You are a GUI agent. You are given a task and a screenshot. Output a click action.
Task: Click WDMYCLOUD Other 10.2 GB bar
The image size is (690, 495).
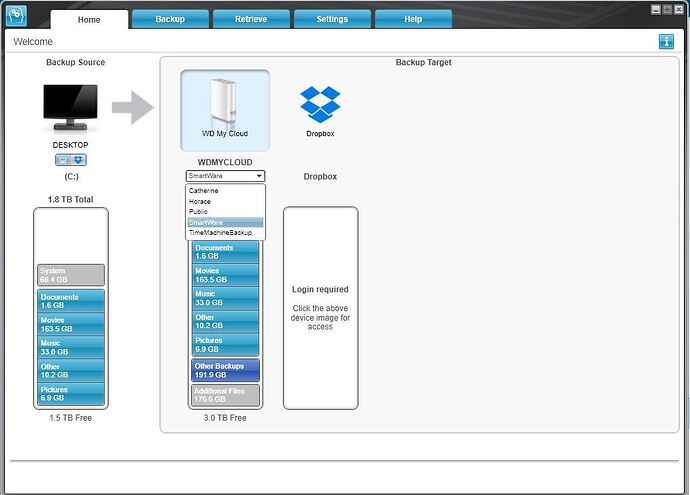coord(225,321)
